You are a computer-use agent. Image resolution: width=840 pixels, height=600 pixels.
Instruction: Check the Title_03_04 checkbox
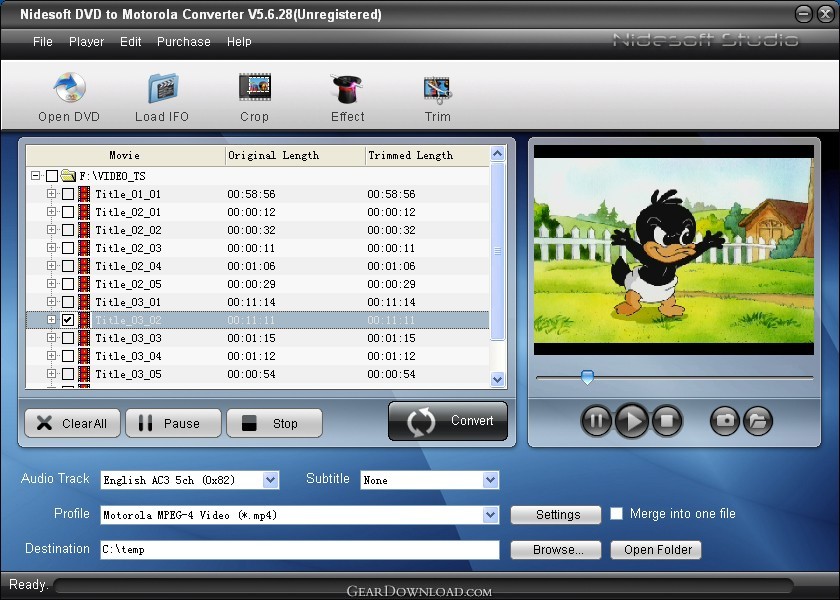[x=68, y=356]
